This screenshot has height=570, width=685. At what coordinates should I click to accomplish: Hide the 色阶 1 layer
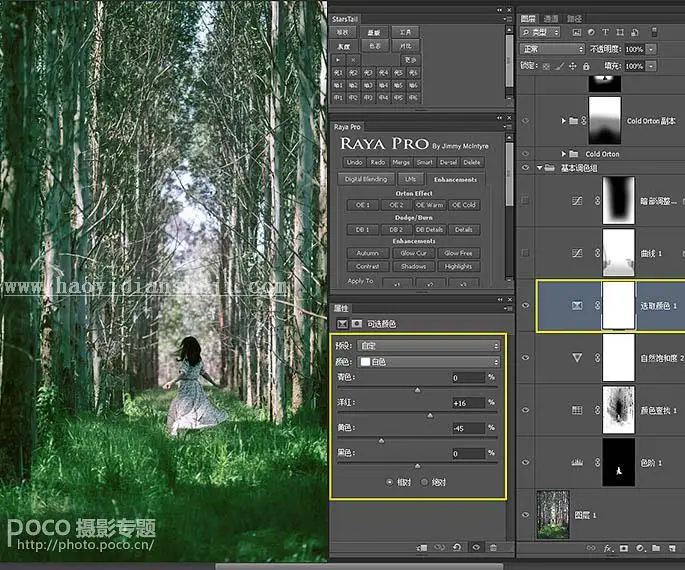(526, 463)
